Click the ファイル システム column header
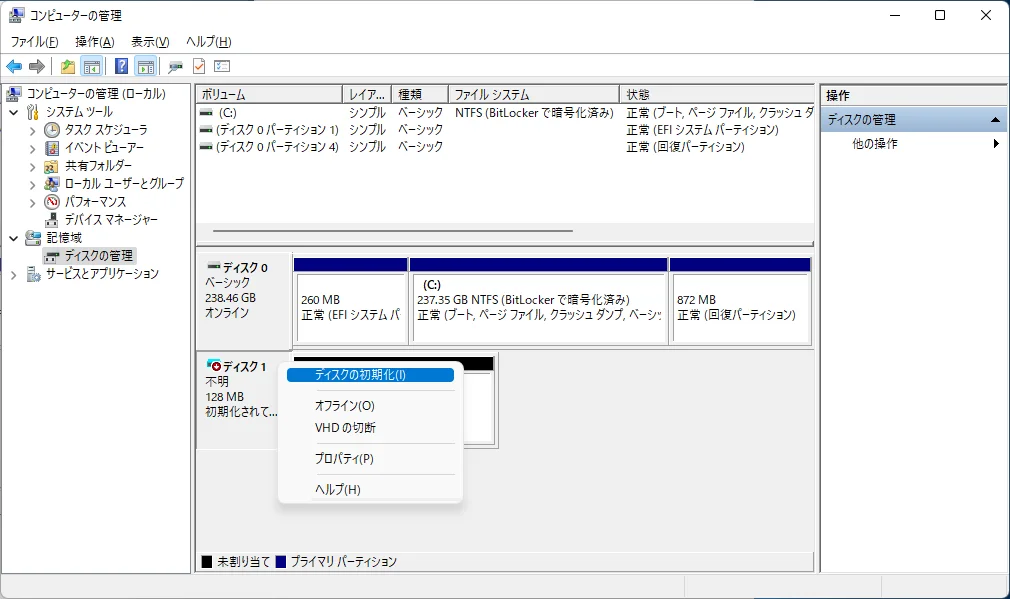Screen dimensions: 1010x599 [533, 95]
